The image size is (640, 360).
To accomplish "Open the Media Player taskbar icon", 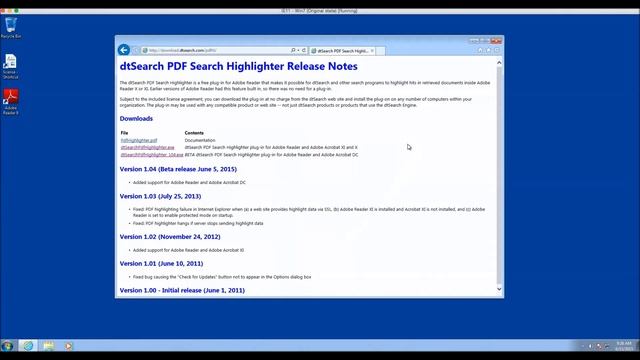I will click(68, 346).
